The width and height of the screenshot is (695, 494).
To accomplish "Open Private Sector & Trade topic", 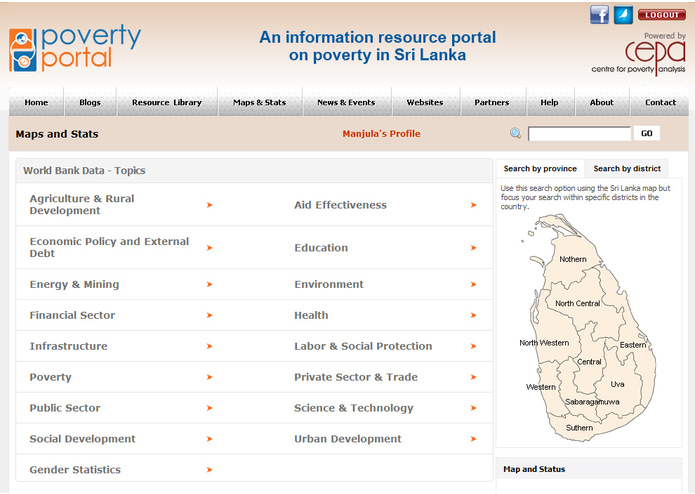I will pyautogui.click(x=356, y=377).
